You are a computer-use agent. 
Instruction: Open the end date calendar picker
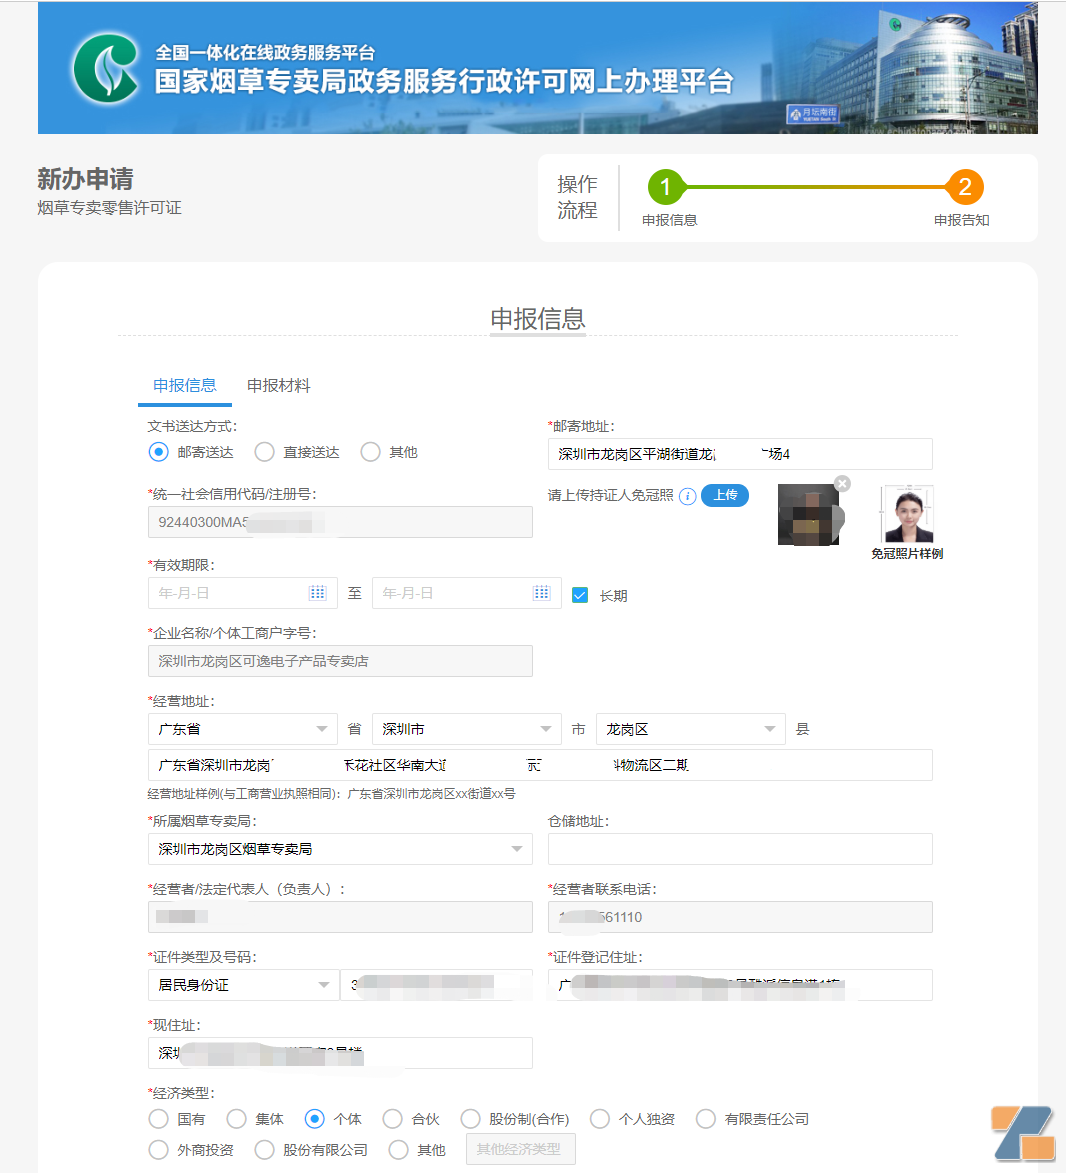click(x=542, y=592)
